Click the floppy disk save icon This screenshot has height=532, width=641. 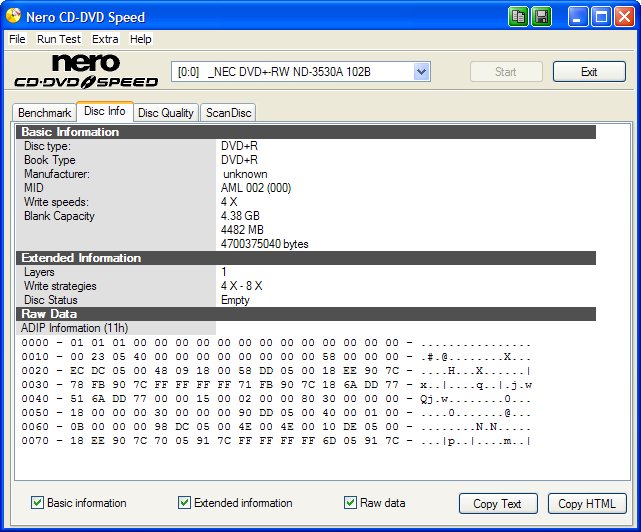pos(541,16)
